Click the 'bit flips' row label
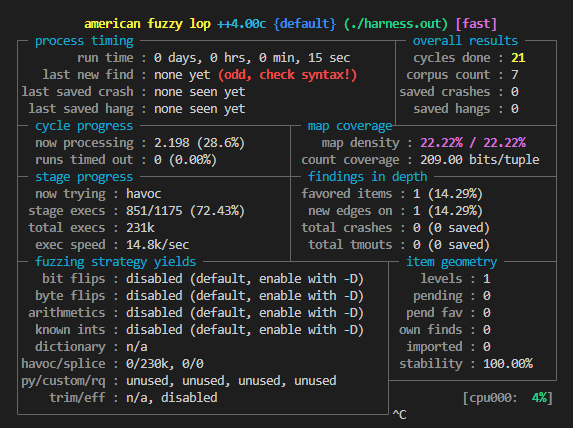573x428 pixels. [73, 279]
